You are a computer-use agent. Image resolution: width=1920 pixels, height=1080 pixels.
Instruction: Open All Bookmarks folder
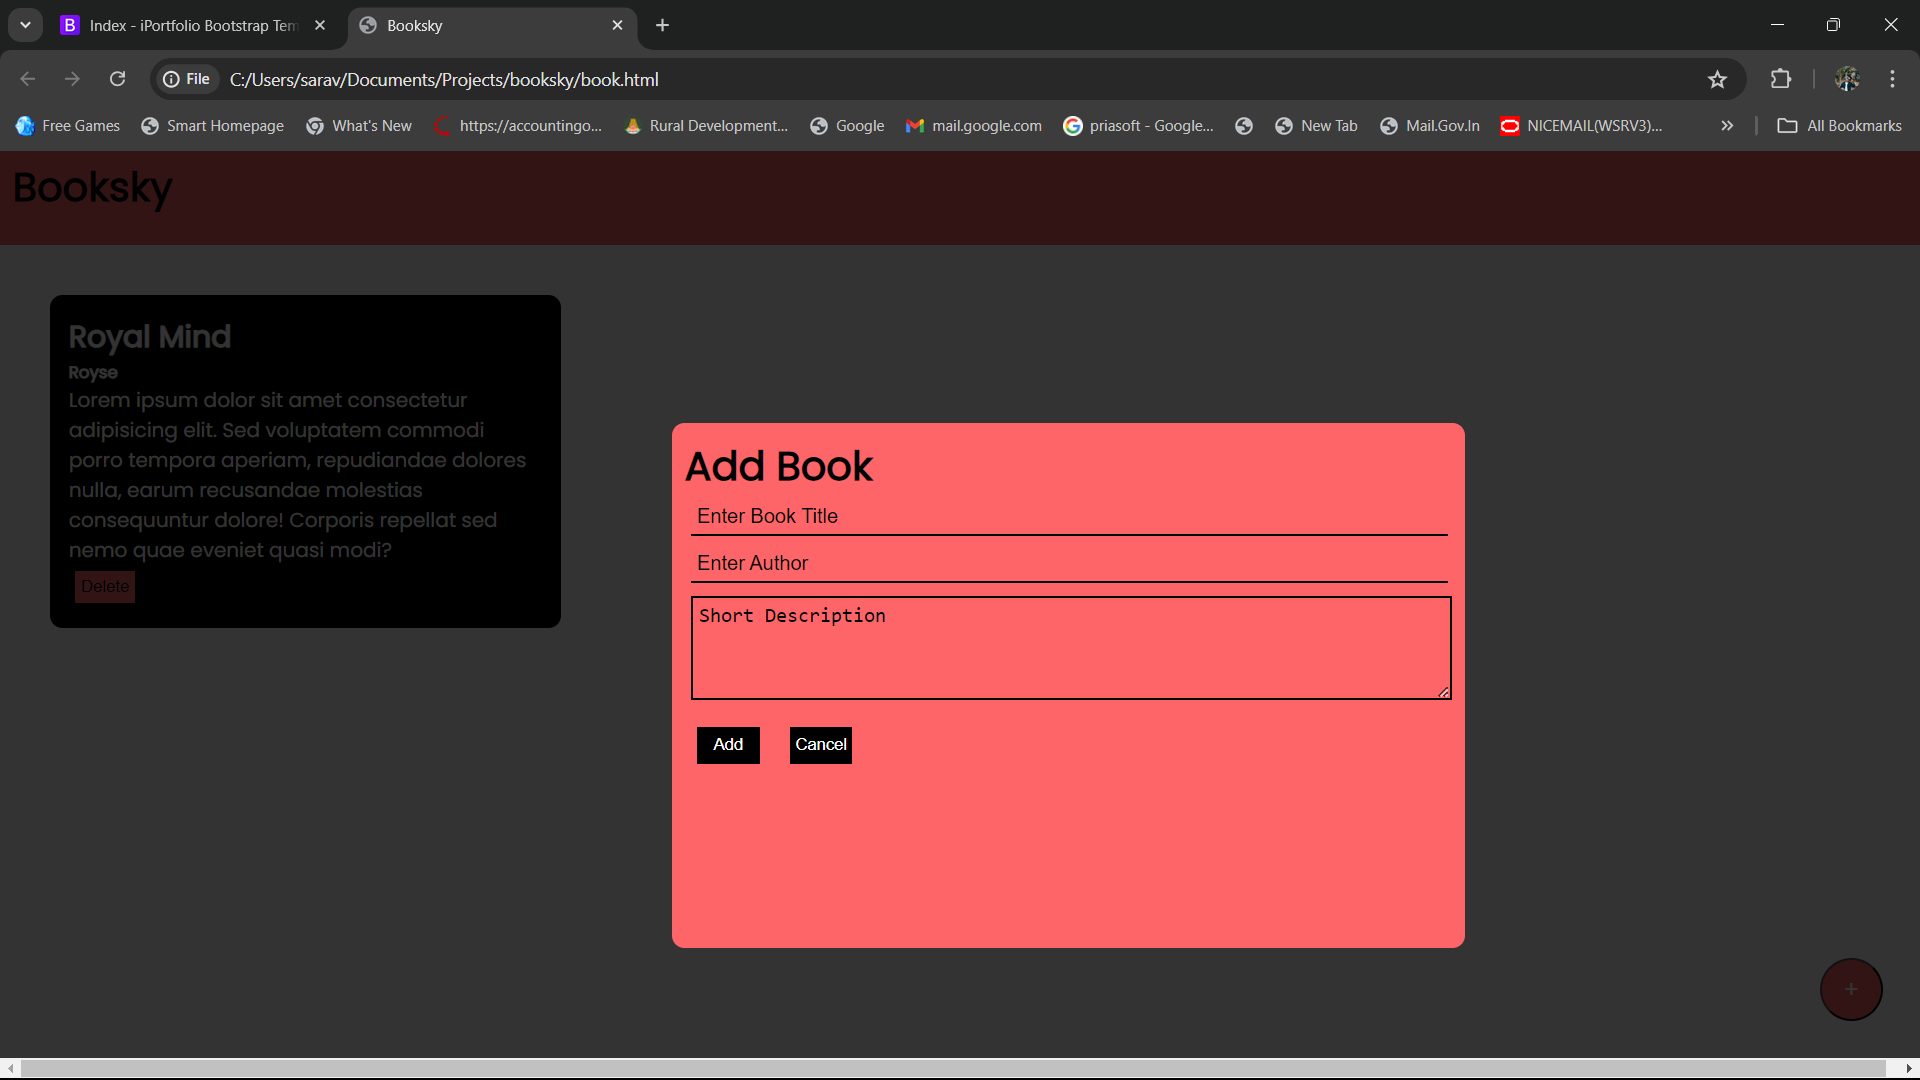(x=1839, y=126)
